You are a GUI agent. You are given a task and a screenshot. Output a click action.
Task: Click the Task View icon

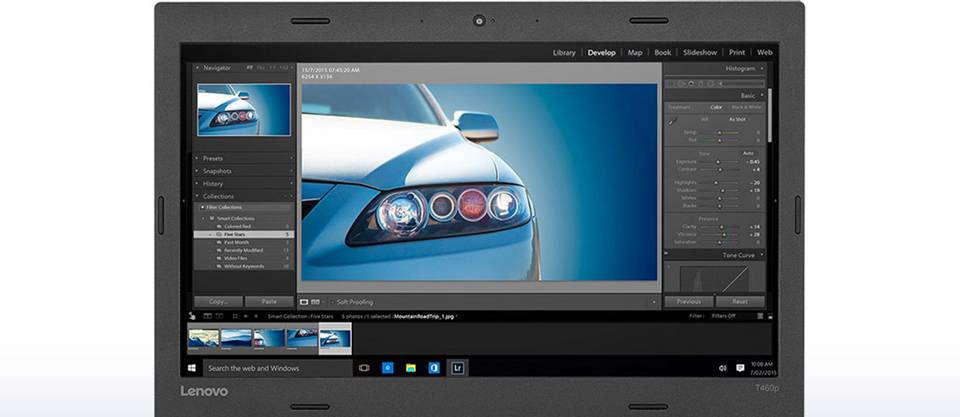(363, 368)
